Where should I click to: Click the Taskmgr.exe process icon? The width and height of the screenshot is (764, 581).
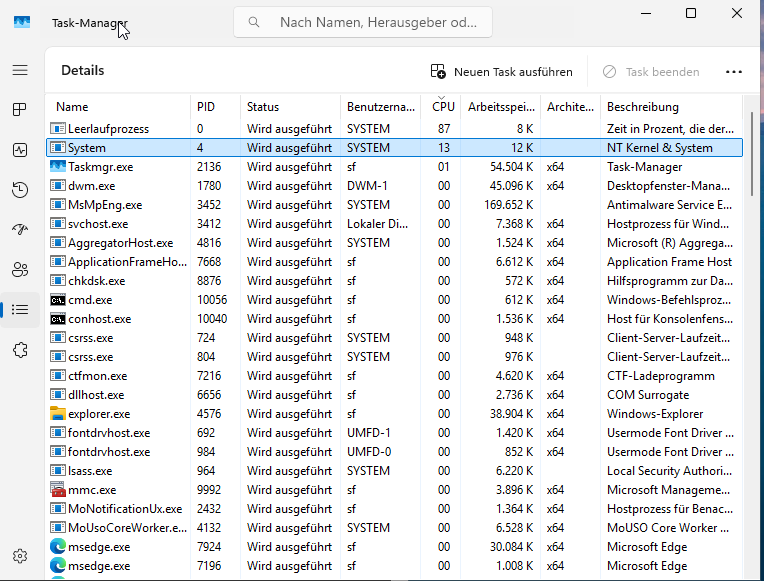coord(58,166)
